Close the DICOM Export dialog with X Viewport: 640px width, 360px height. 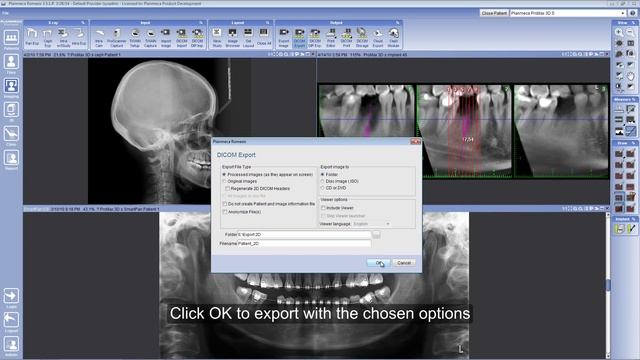click(x=415, y=142)
